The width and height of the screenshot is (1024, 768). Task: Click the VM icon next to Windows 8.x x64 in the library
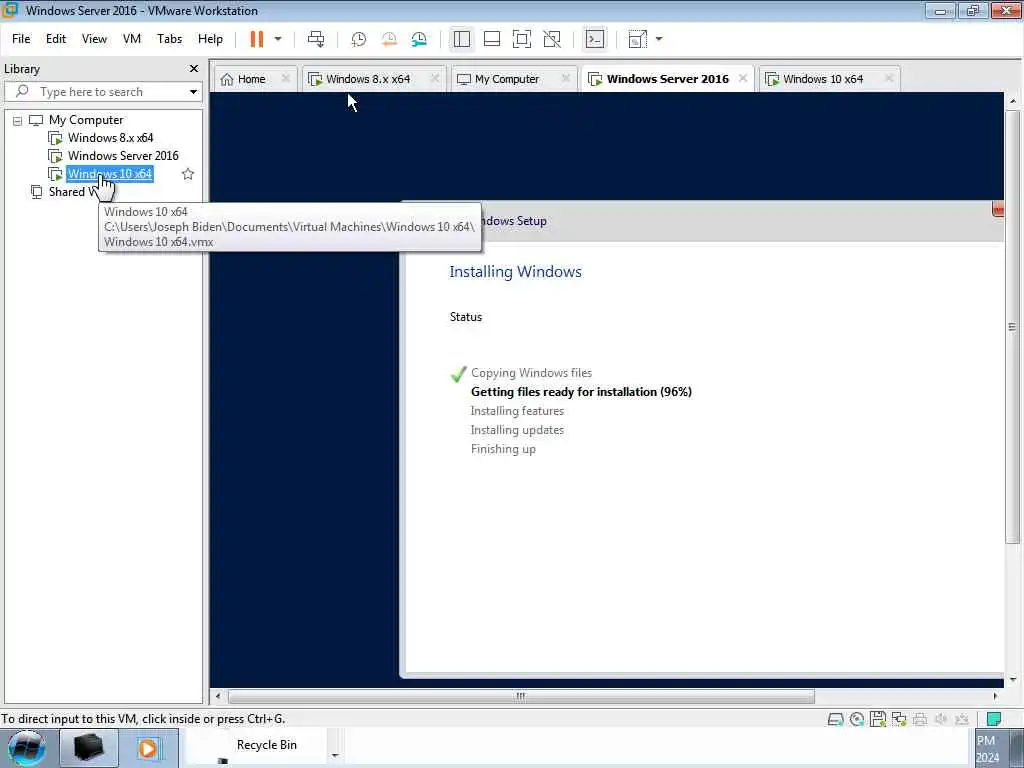[56, 138]
